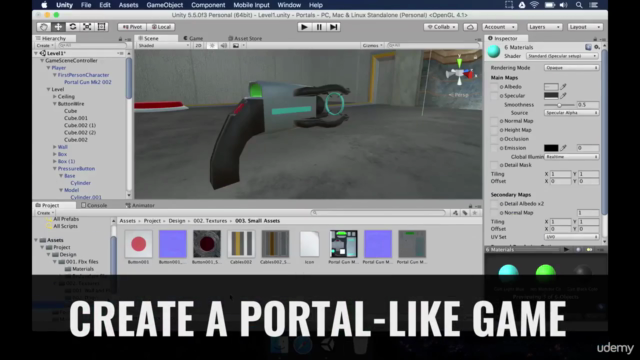This screenshot has width=640, height=360.
Task: Click the volume icon in menu bar
Action: coord(564,5)
